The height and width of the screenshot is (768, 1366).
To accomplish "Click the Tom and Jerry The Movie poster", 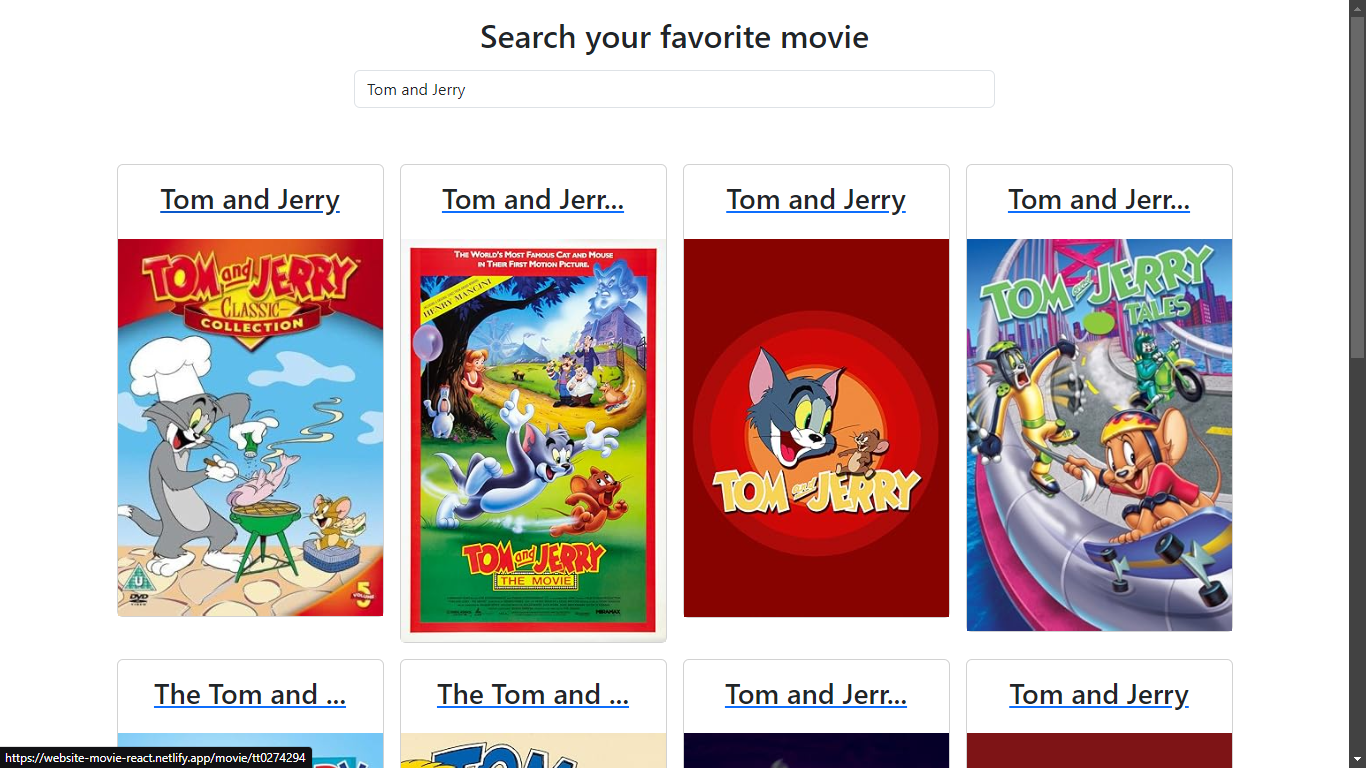I will (x=533, y=438).
